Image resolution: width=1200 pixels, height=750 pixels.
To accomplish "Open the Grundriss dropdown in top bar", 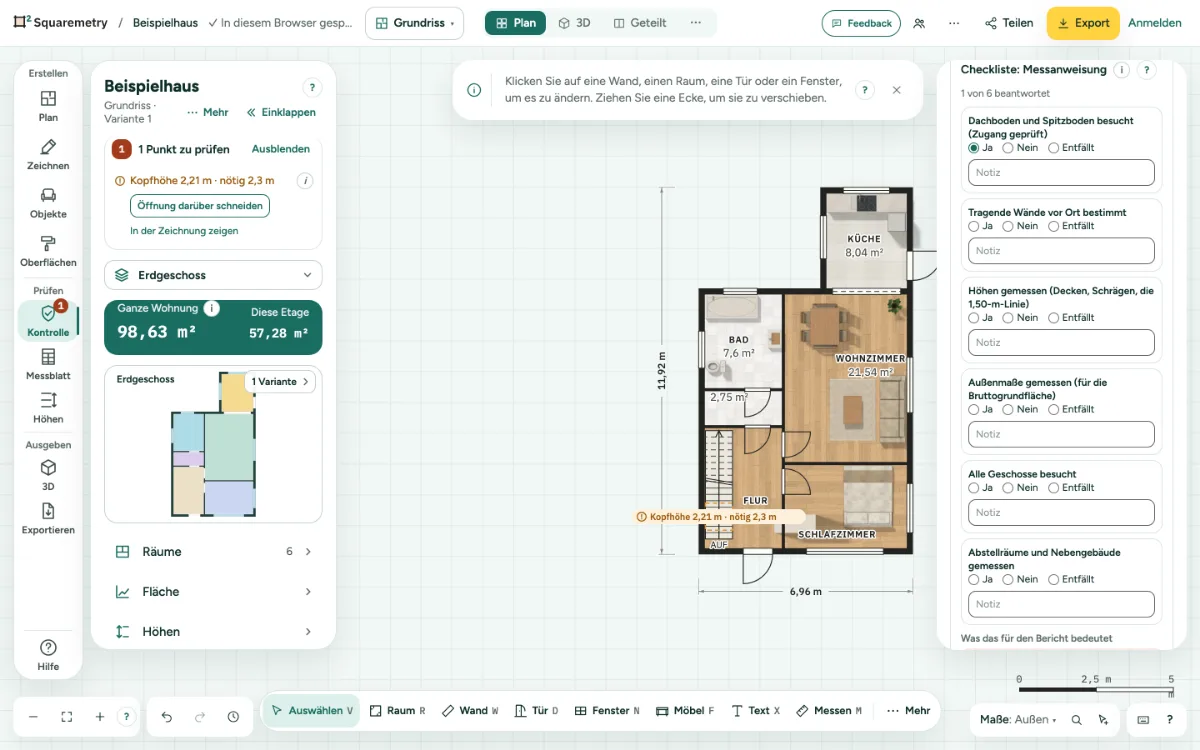I will (x=414, y=23).
